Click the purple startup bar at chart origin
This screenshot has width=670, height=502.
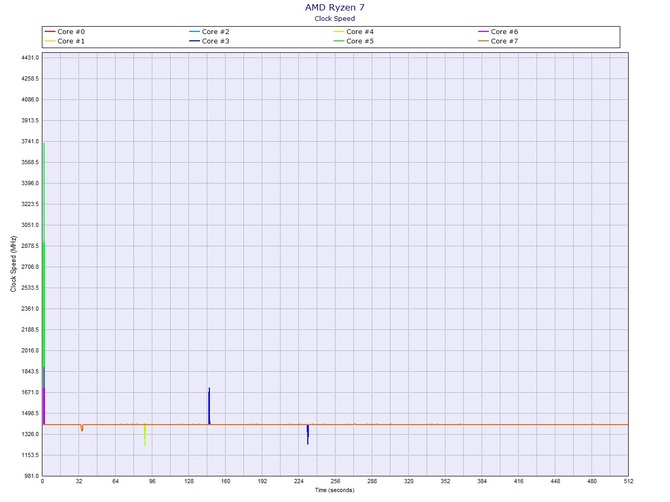coord(44,406)
